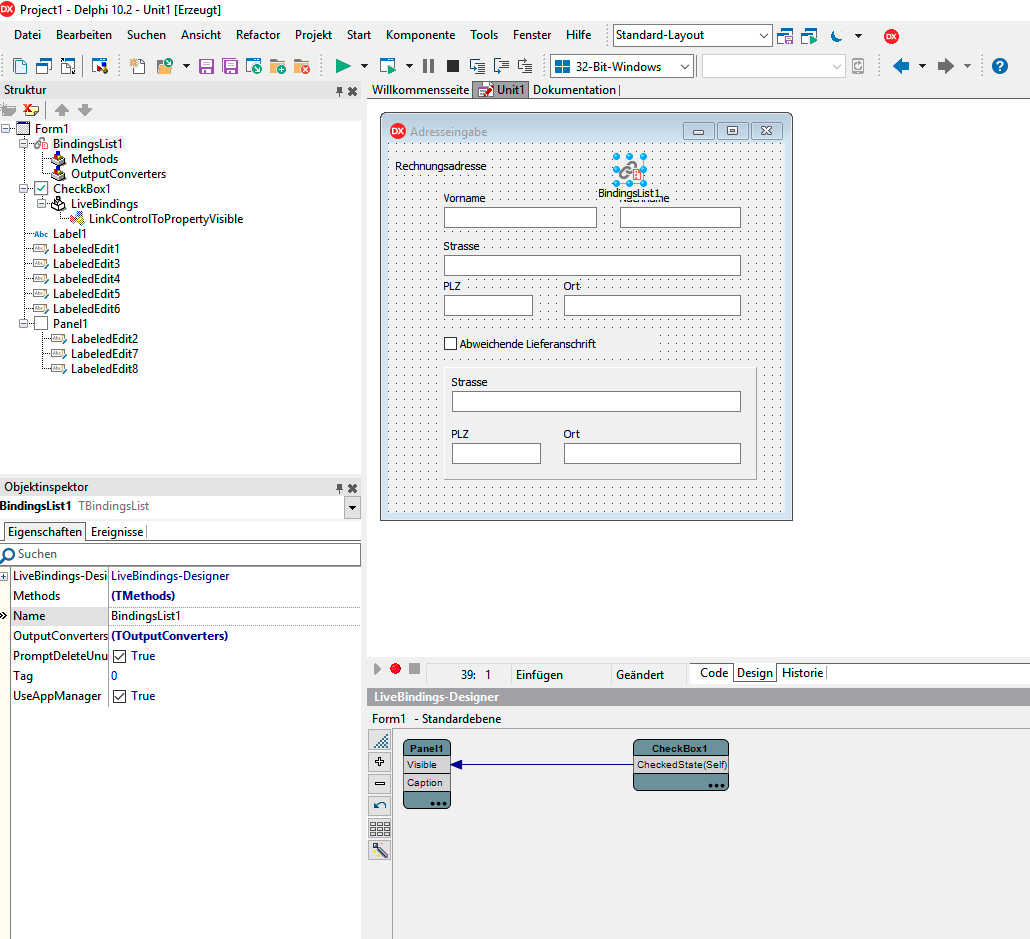Screen dimensions: 1030x939
Task: Open the 32-Bit-Windows platform dropdown
Action: [x=684, y=66]
